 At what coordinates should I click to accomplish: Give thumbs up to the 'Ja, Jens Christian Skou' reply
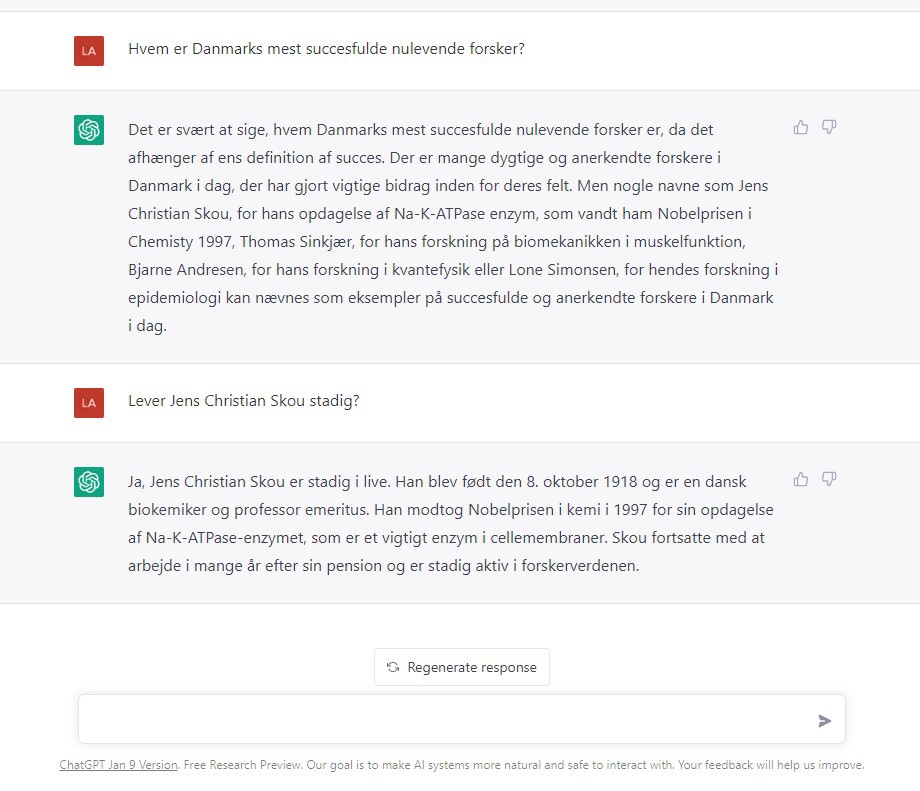point(801,479)
